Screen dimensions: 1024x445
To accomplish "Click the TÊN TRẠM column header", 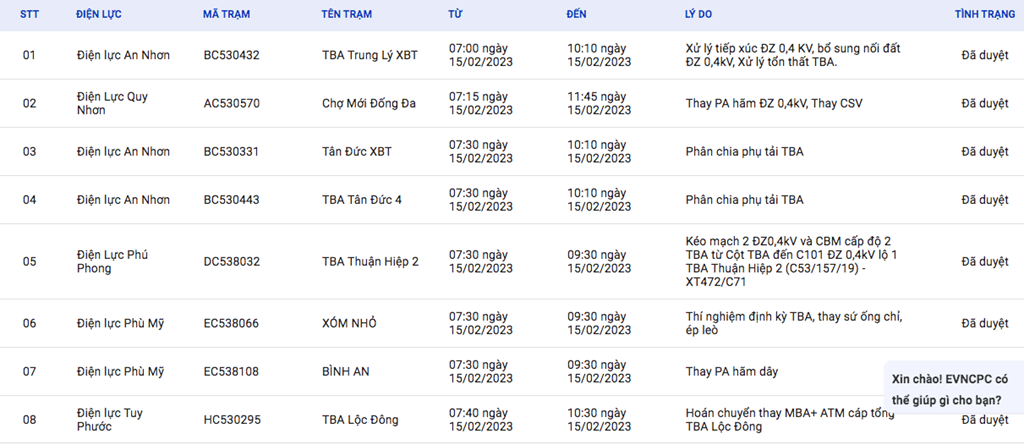I will 347,14.
